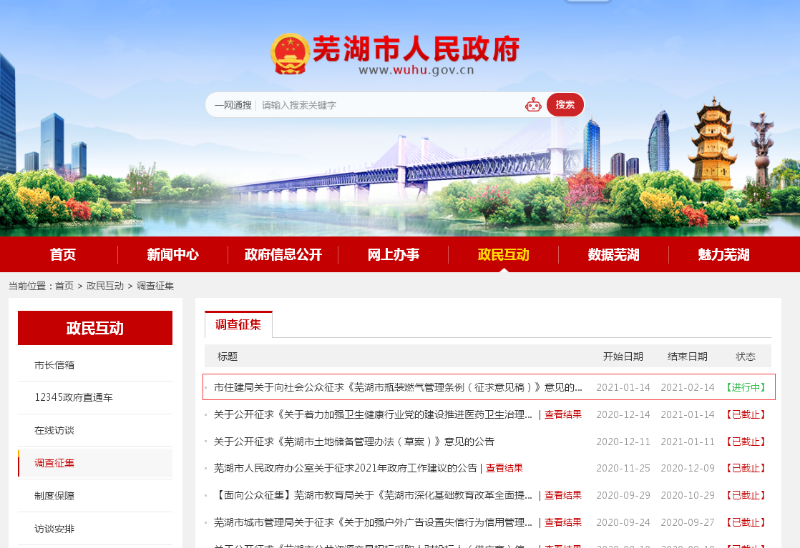Open 数据芜湖 navigation item
The width and height of the screenshot is (800, 548).
[613, 254]
